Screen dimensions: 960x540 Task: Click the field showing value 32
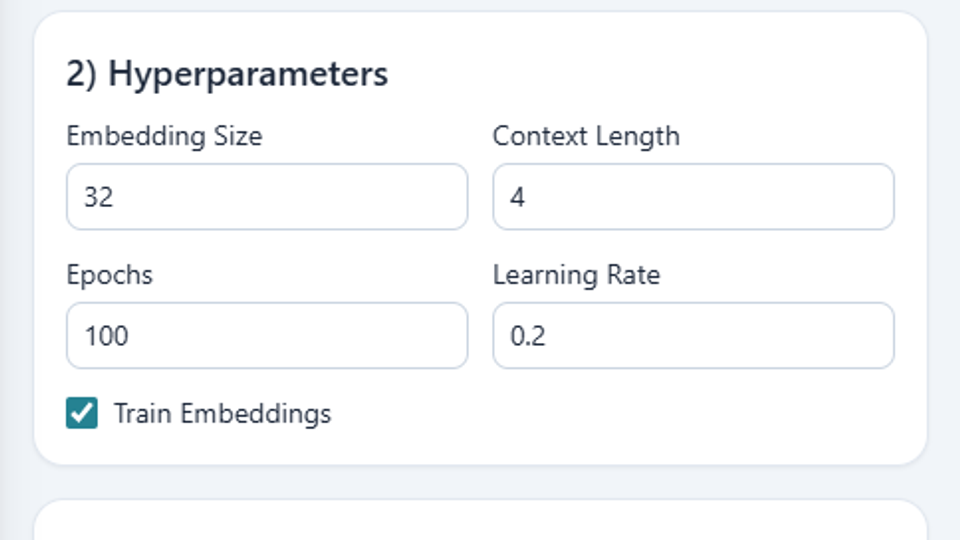(267, 197)
